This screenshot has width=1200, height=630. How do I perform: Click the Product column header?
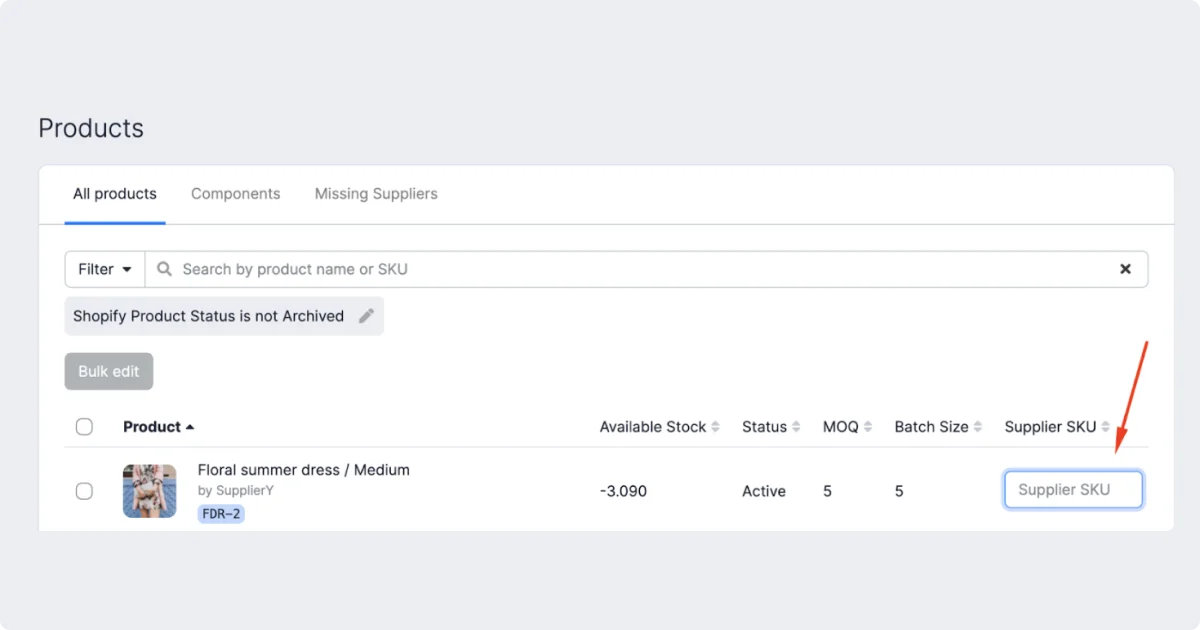[x=152, y=427]
